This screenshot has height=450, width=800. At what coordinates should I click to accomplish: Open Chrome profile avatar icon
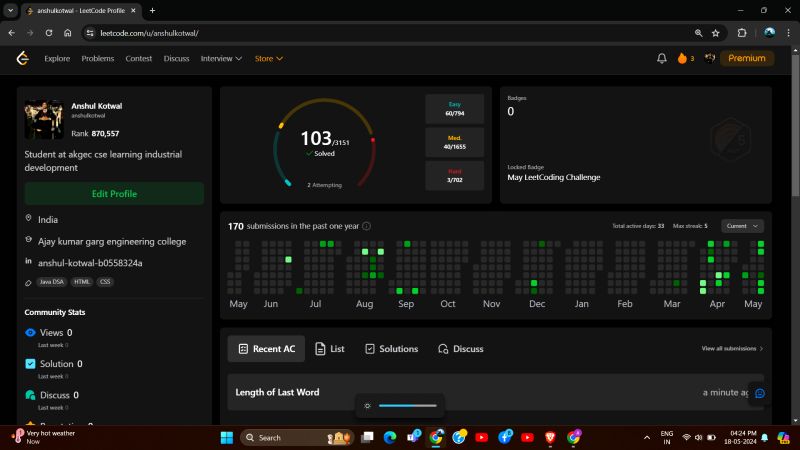tap(769, 33)
